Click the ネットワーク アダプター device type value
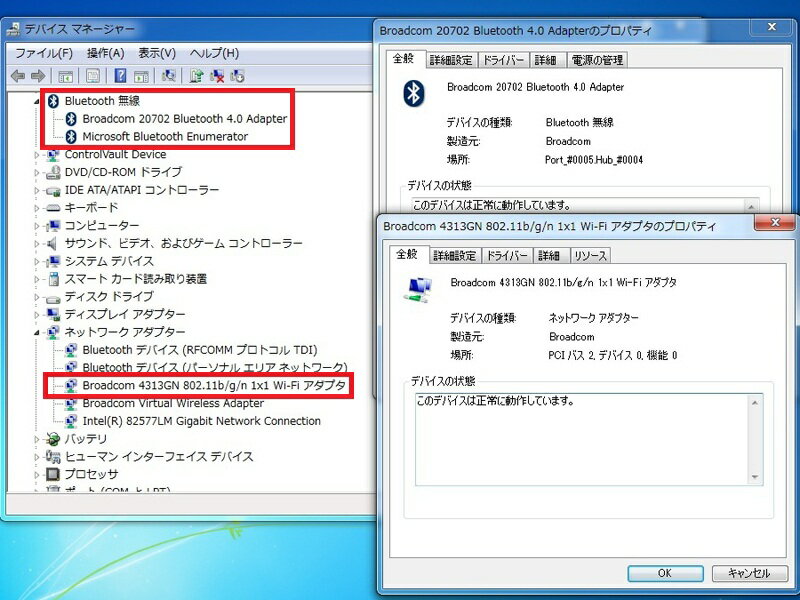 point(594,318)
